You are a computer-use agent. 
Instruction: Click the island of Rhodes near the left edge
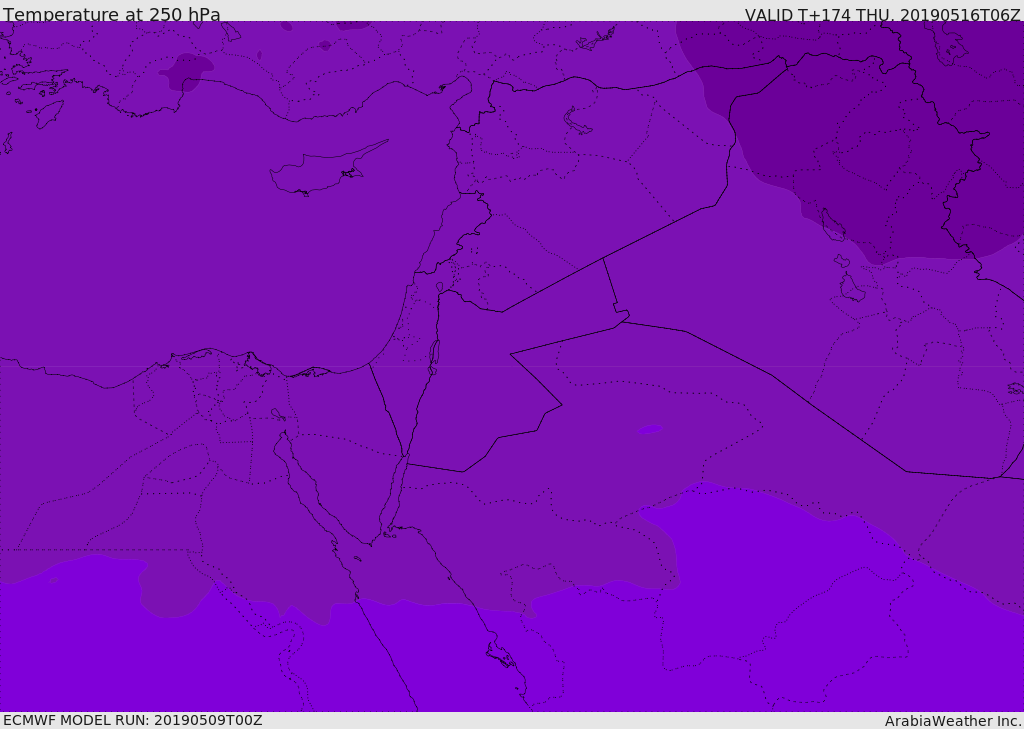(x=48, y=113)
